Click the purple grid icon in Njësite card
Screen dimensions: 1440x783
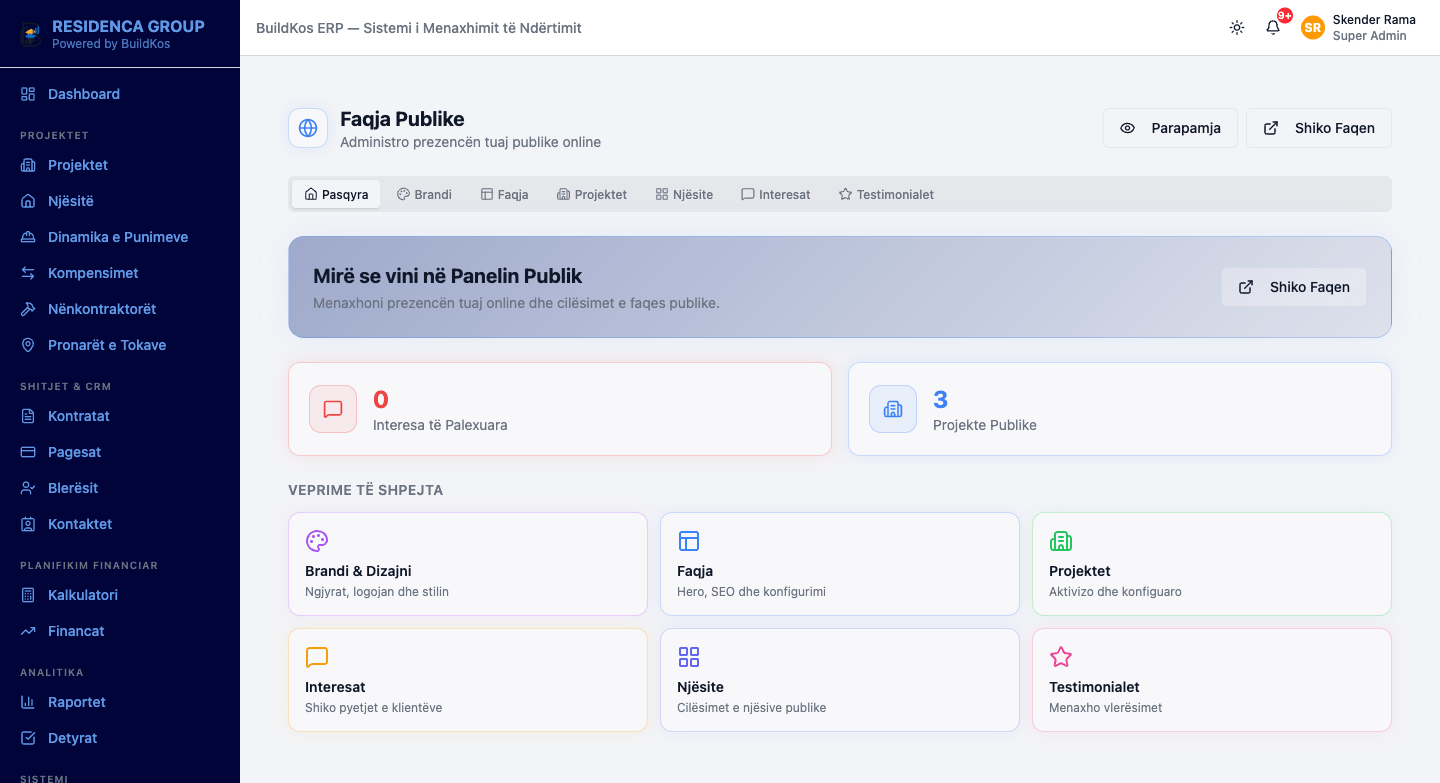click(689, 657)
